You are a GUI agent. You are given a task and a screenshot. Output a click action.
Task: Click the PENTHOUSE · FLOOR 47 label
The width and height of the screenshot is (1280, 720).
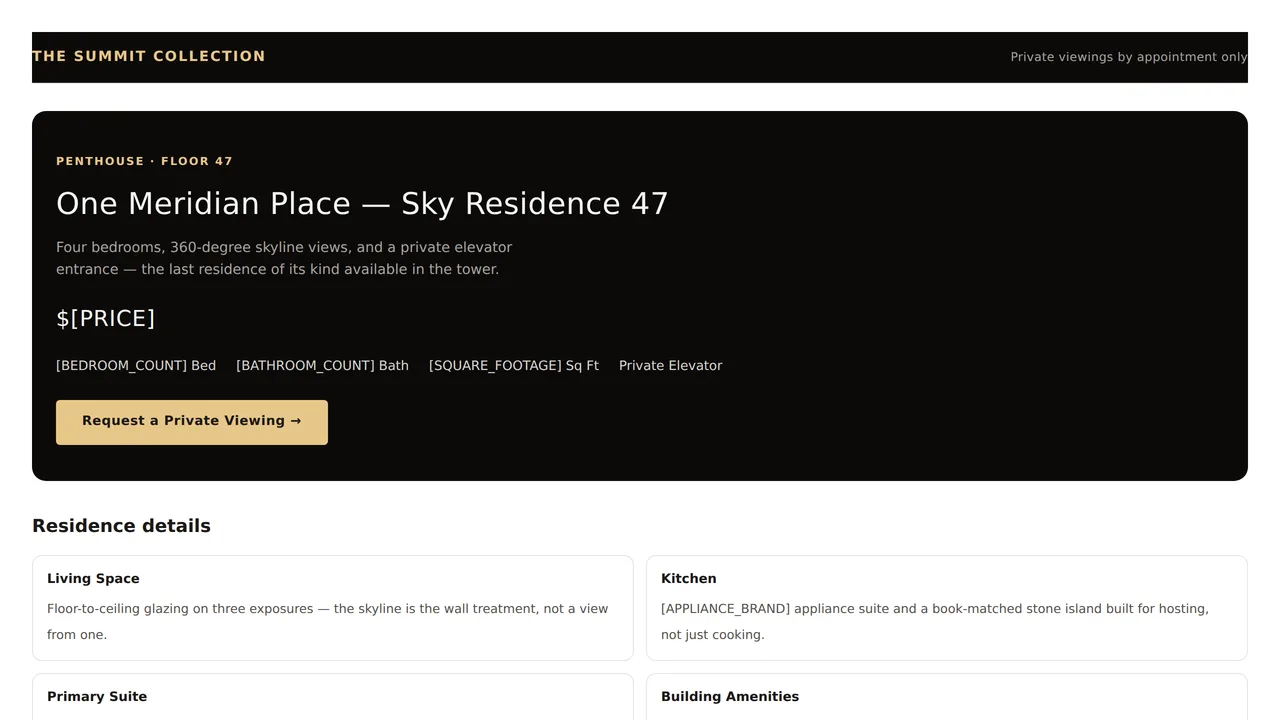click(144, 161)
